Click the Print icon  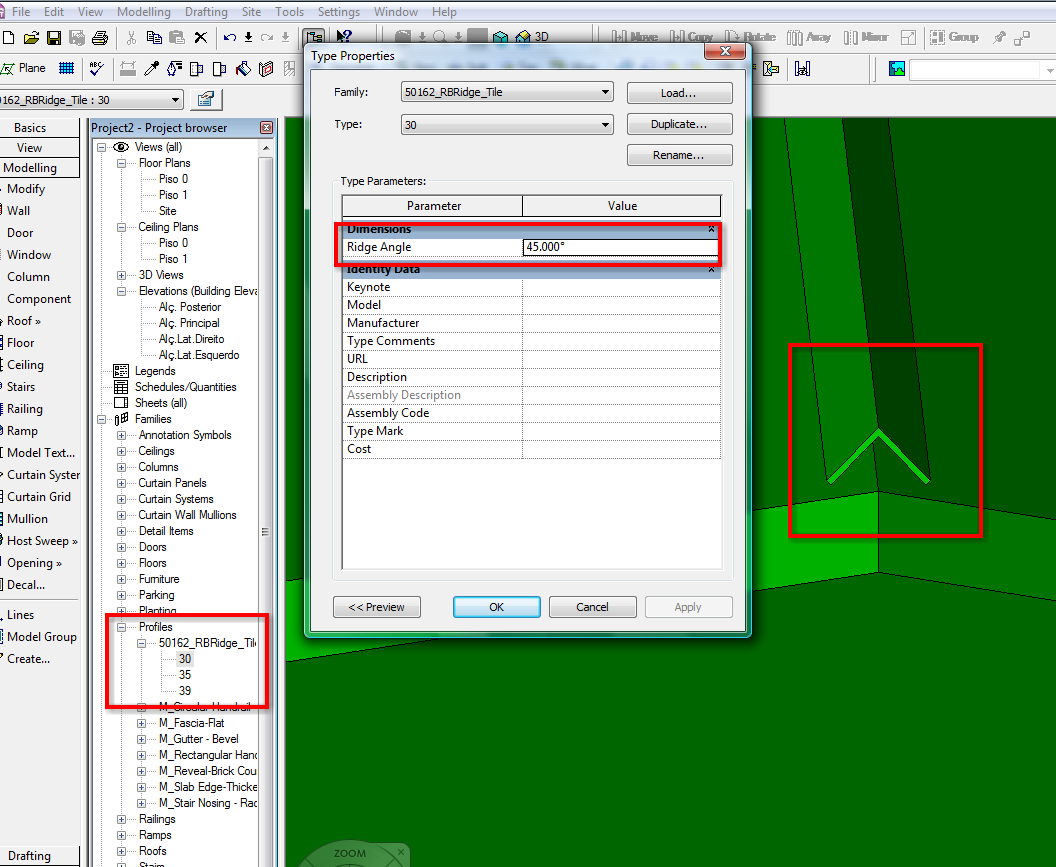click(x=101, y=37)
